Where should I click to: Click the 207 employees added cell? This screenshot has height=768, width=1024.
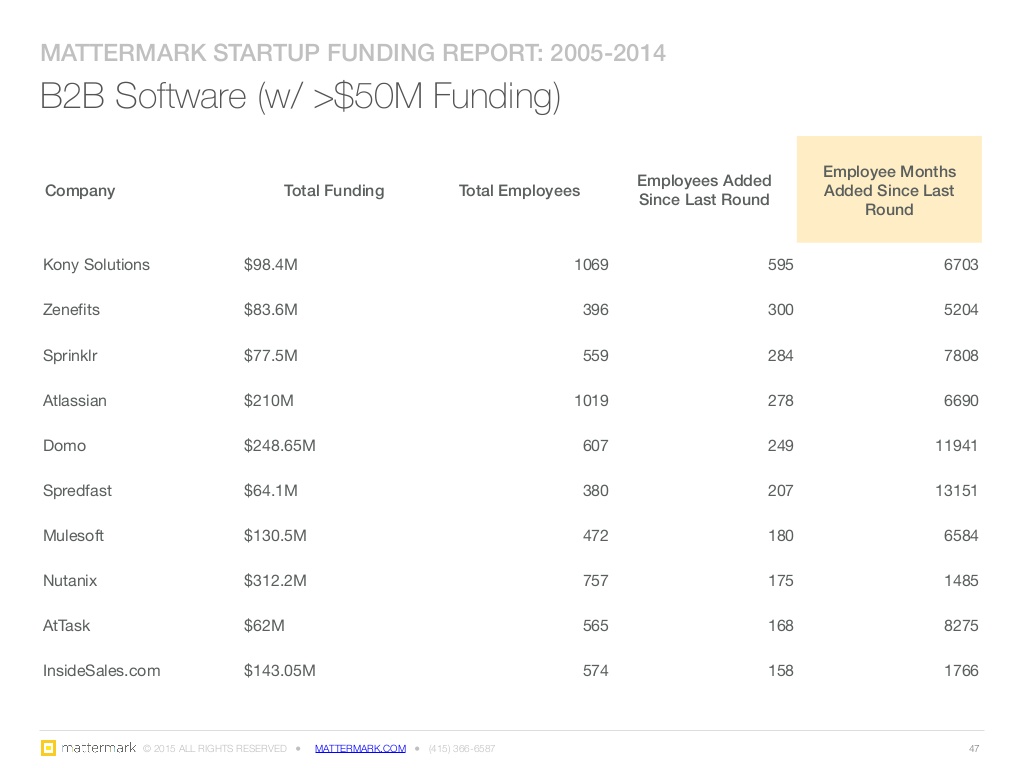780,490
